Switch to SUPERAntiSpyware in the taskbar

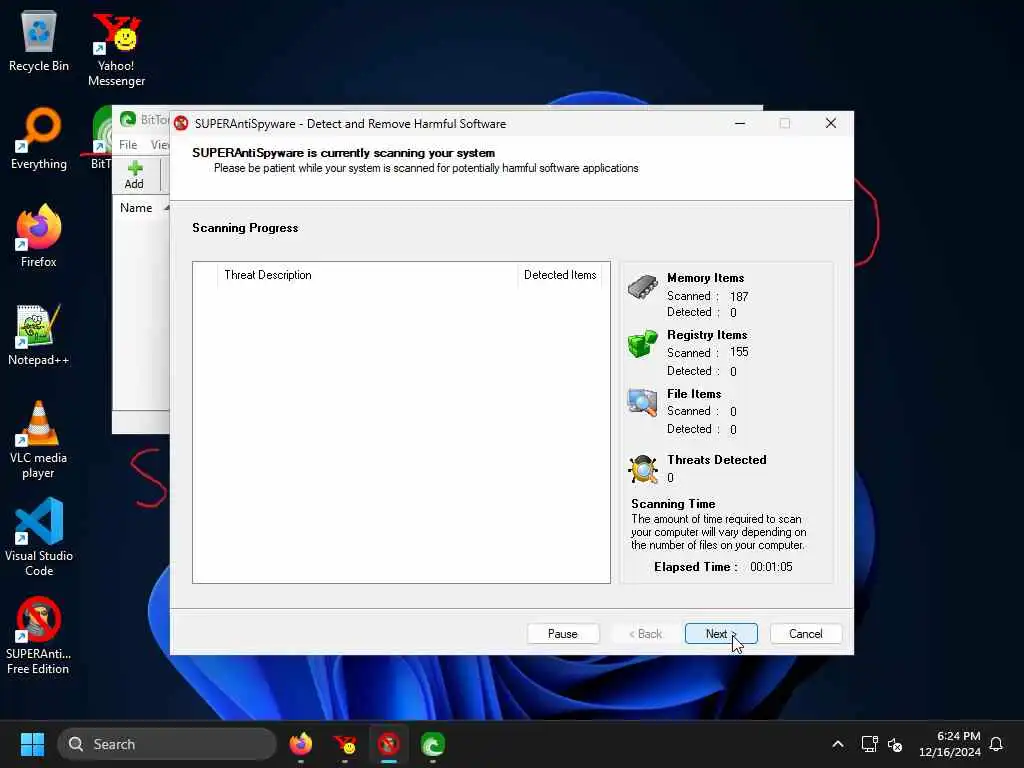click(x=389, y=744)
